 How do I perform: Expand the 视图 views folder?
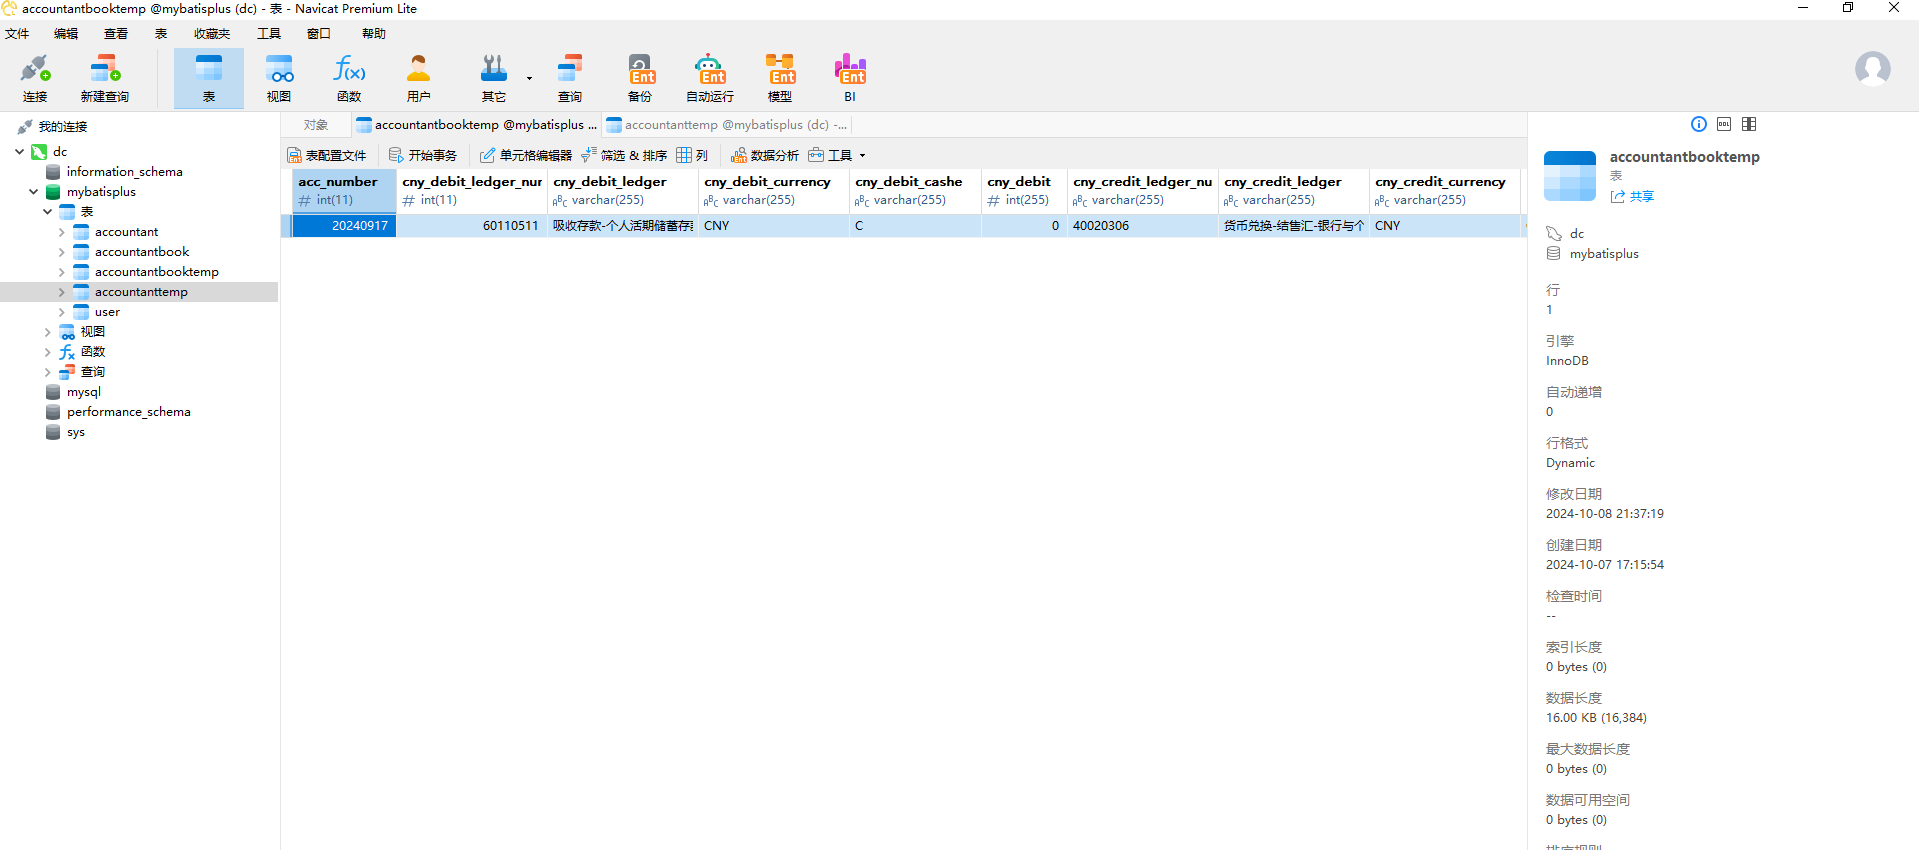(x=47, y=332)
